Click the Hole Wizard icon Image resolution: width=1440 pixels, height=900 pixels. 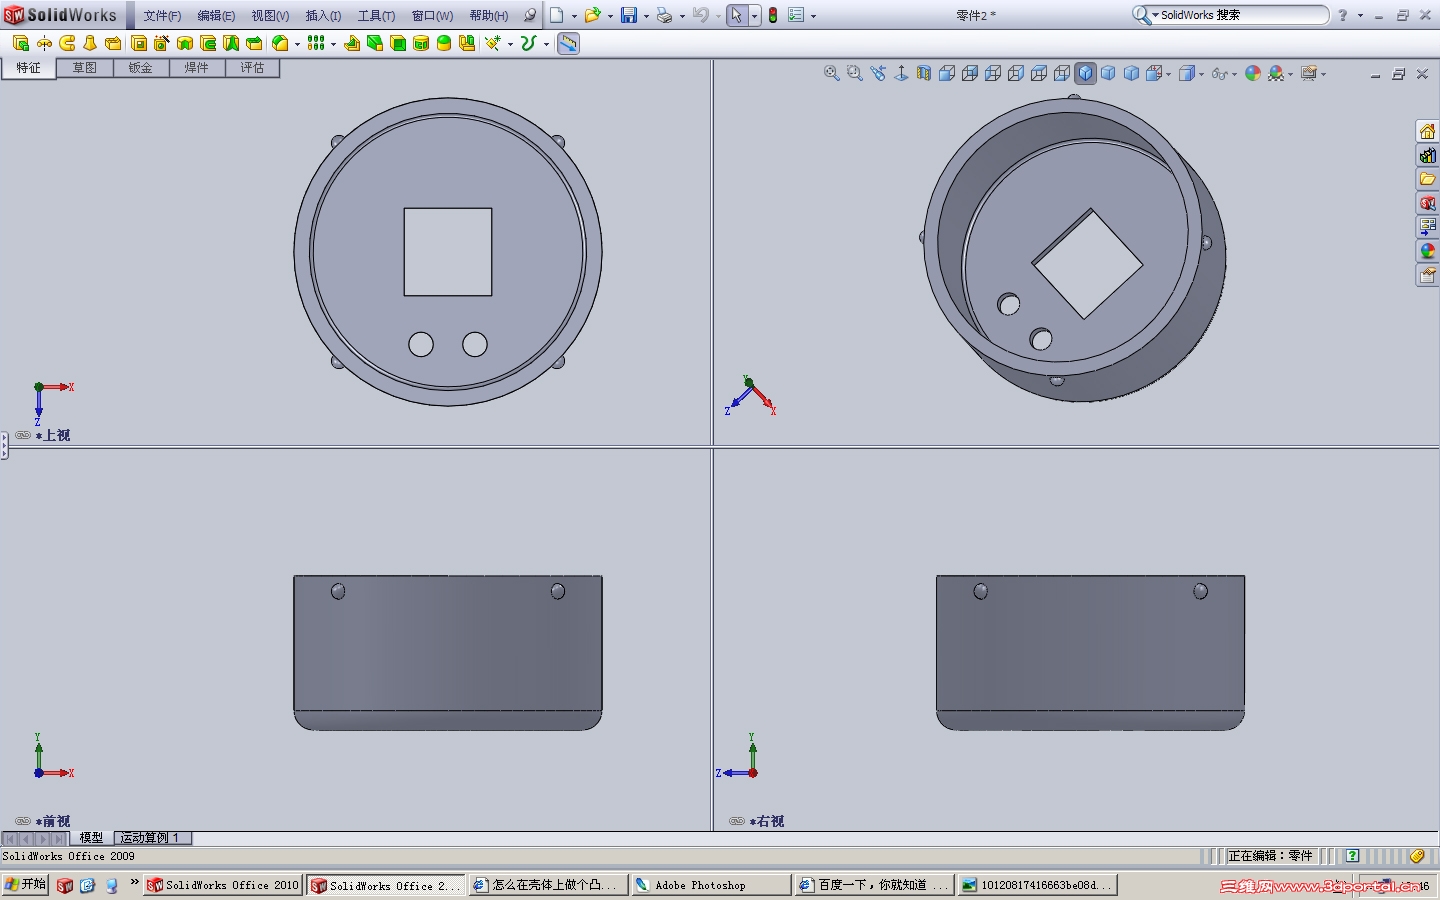162,43
